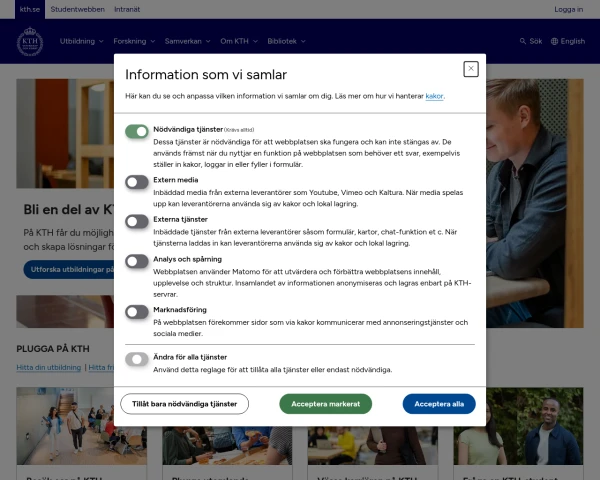600x480 pixels.
Task: Toggle Ändra för alla tjänster switch
Action: [x=137, y=359]
